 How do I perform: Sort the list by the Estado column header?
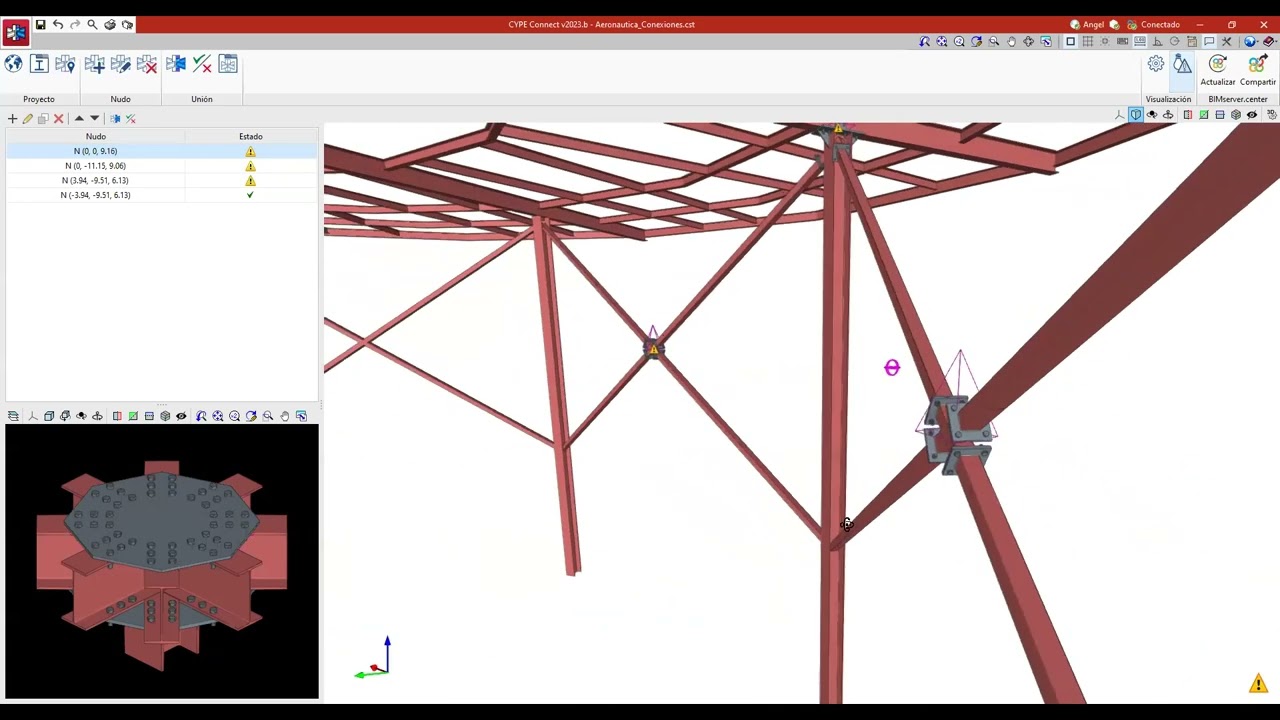click(x=251, y=136)
